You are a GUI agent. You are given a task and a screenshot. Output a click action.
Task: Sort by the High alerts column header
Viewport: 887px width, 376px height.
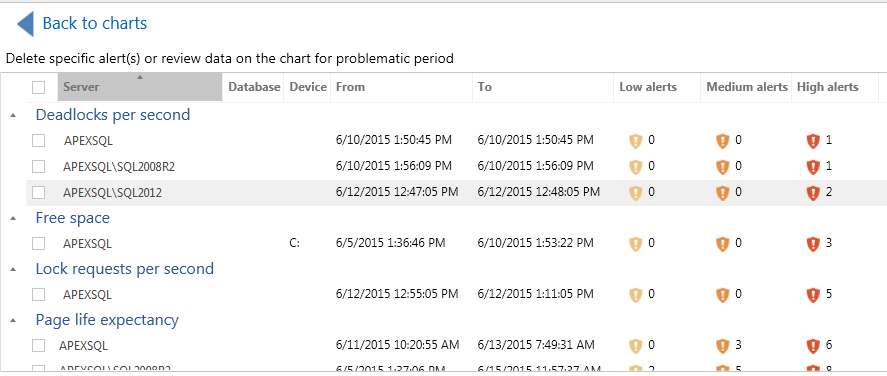point(828,87)
